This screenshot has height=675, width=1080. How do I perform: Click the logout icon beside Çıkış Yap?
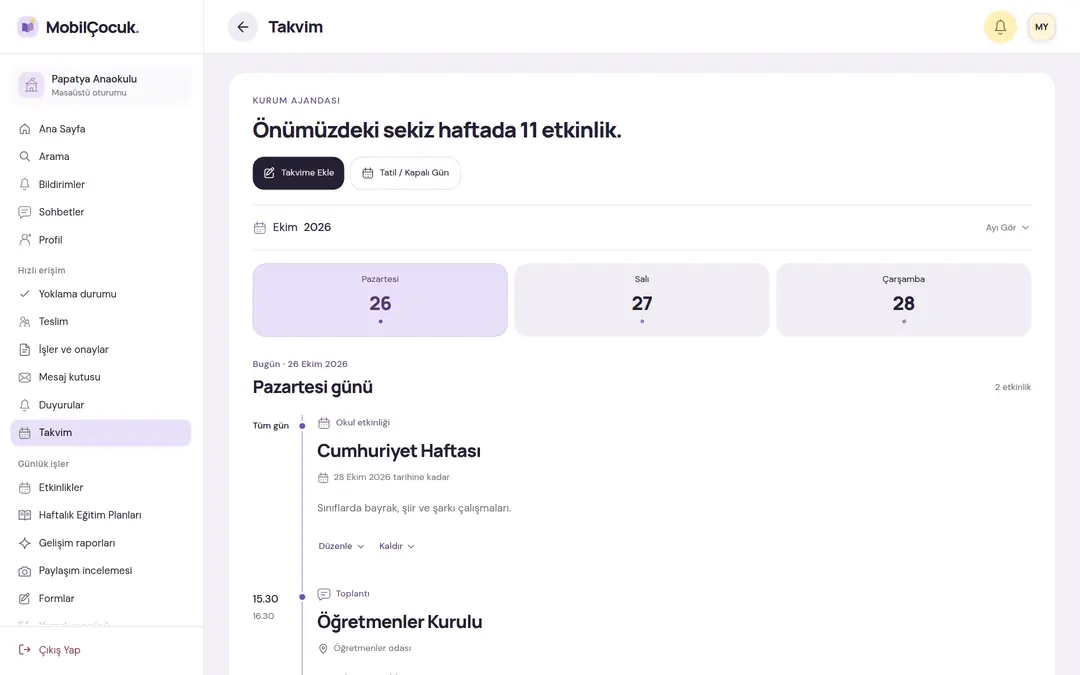point(25,650)
